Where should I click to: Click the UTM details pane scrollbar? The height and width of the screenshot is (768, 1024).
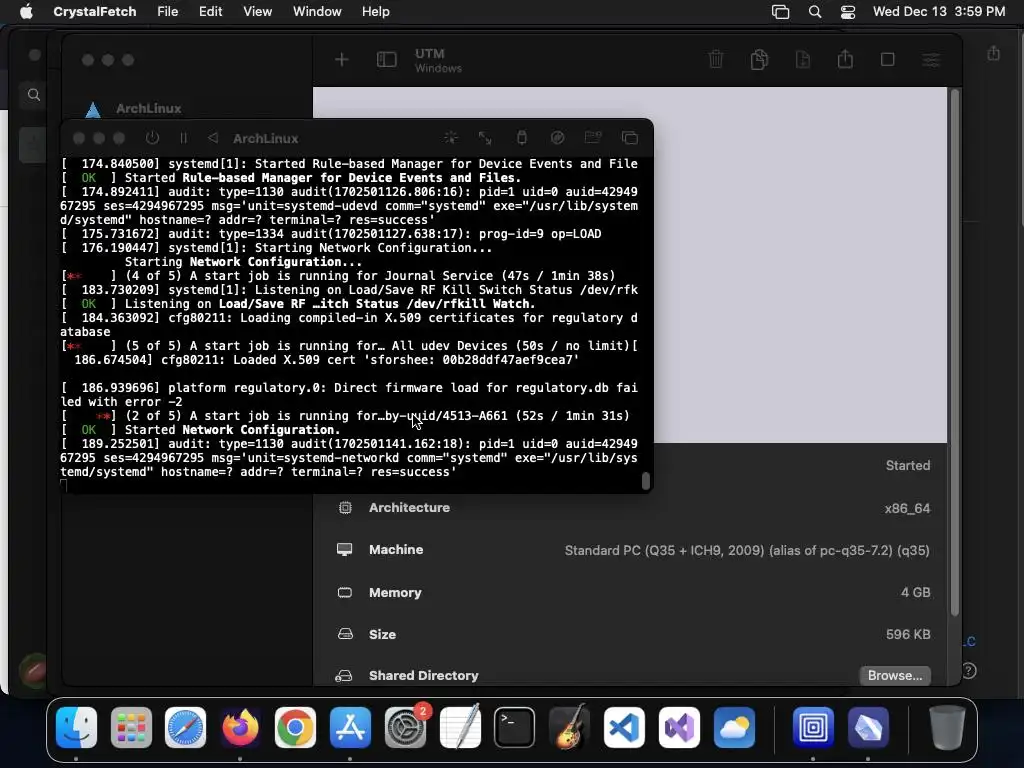coord(955,353)
